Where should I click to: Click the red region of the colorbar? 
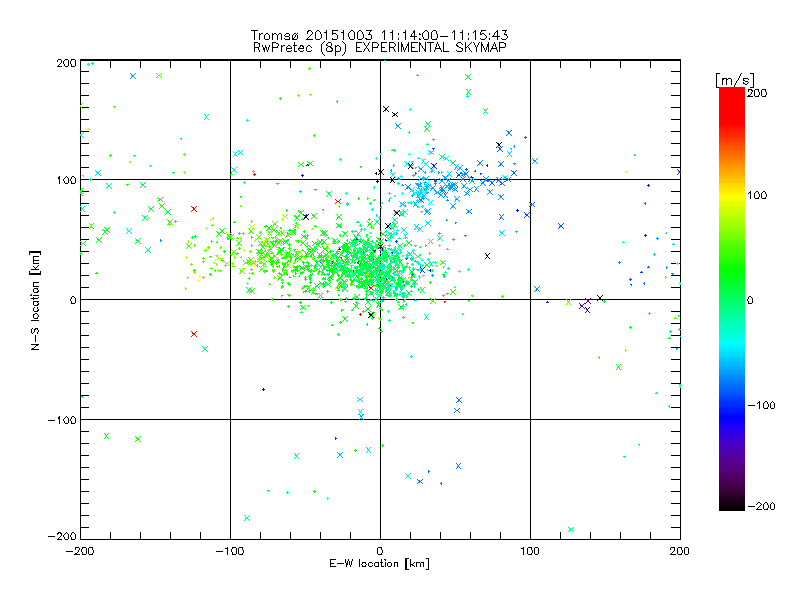click(732, 105)
